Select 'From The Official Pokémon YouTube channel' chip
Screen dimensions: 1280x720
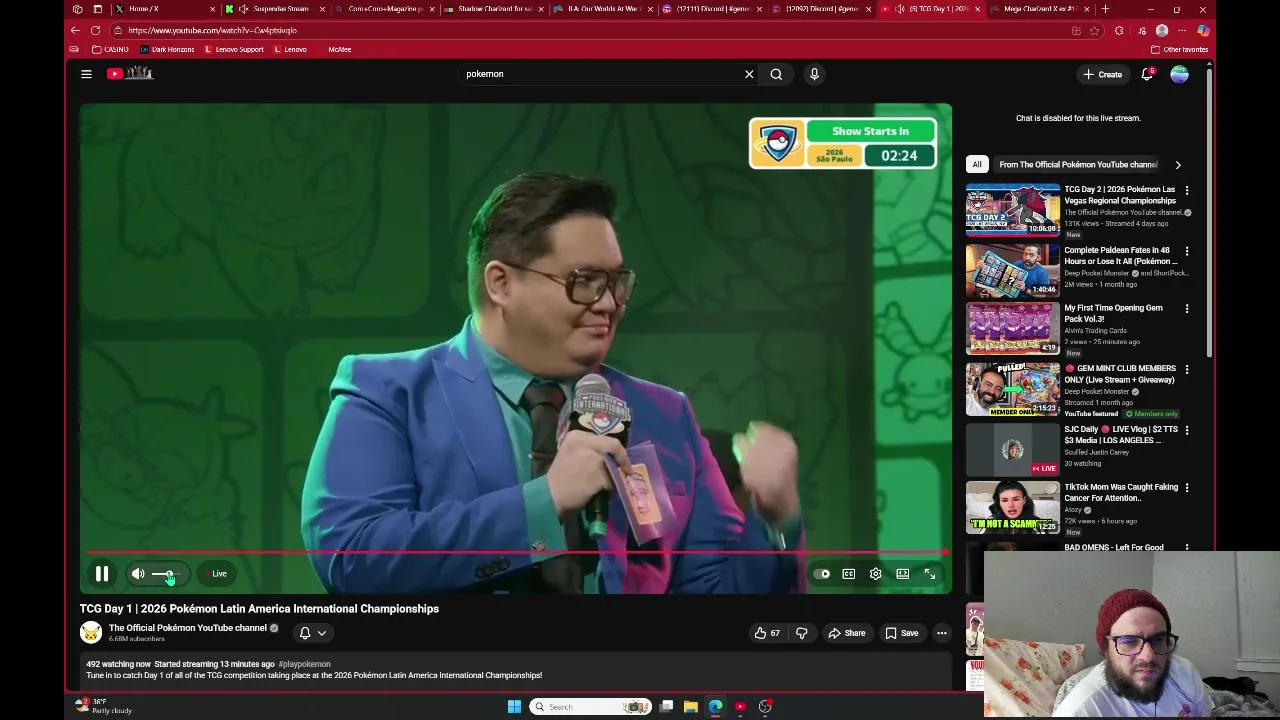1078,164
